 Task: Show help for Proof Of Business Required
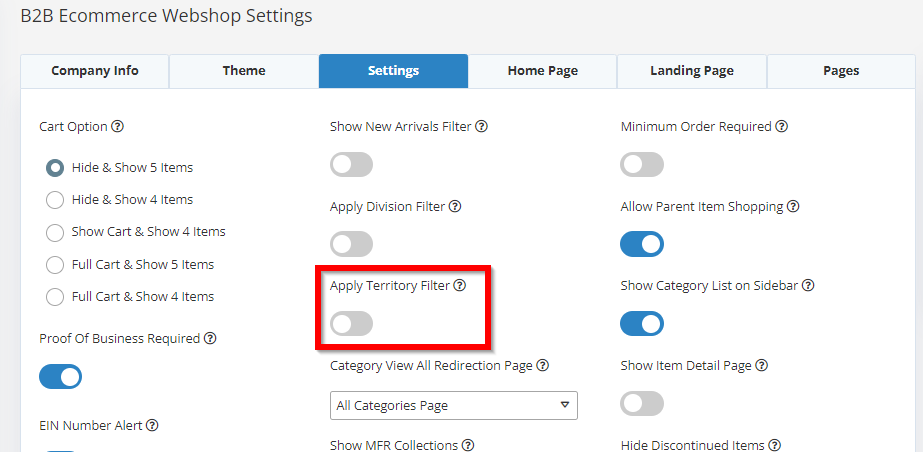[x=210, y=338]
